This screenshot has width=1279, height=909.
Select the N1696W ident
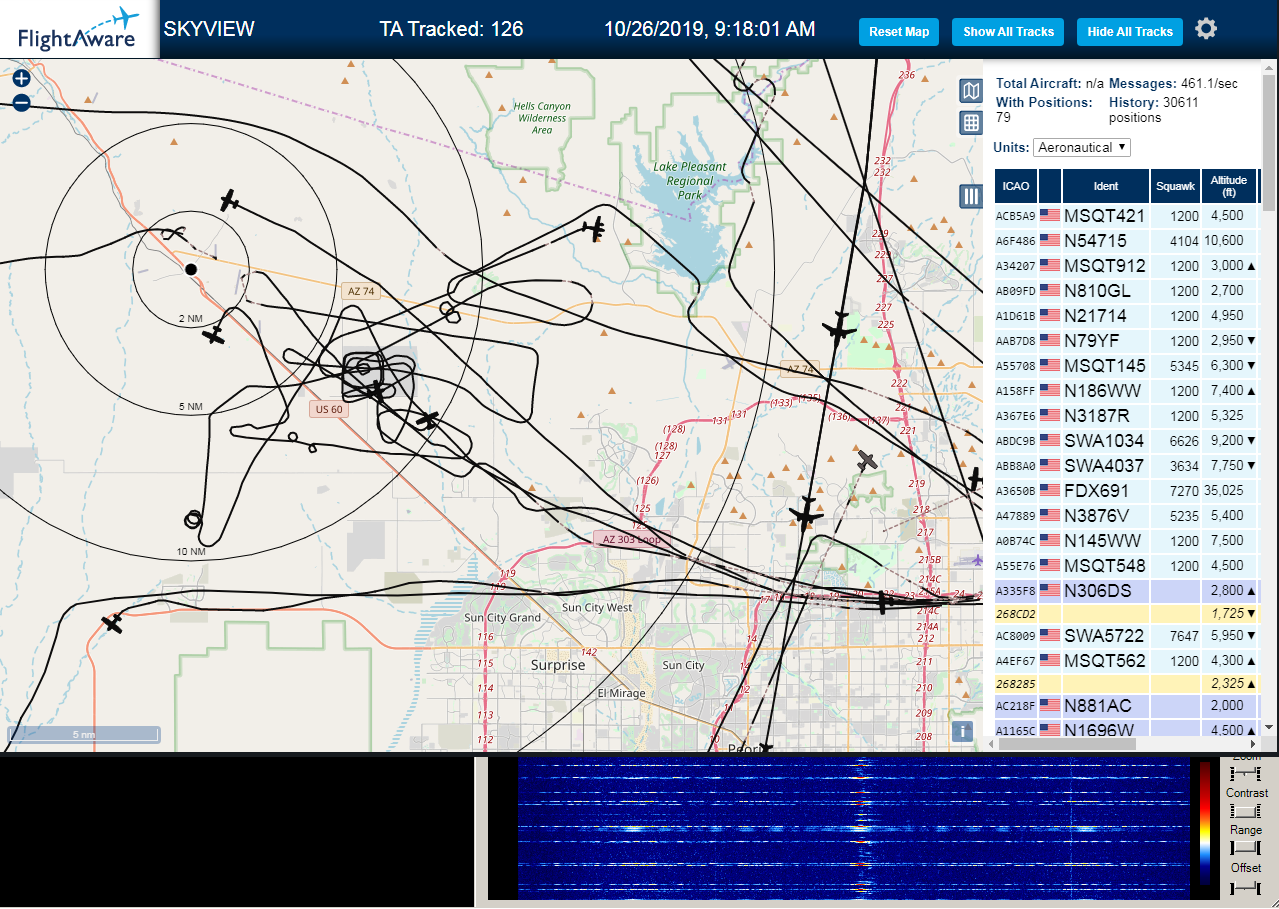coord(1099,730)
